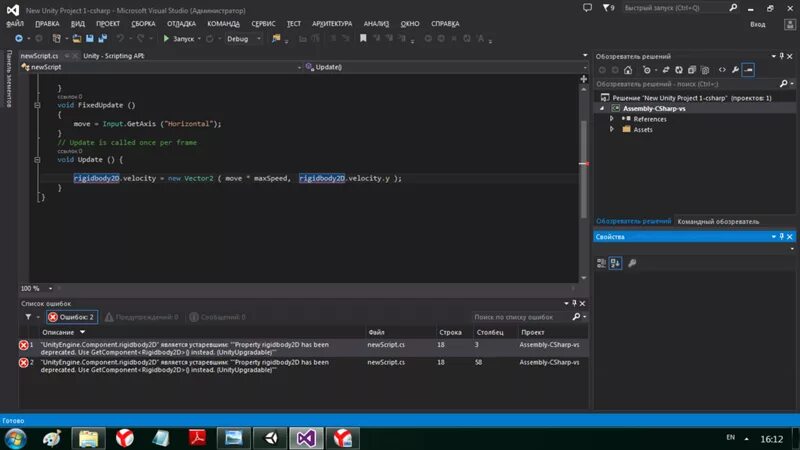Click the feedback speech bubble icon
Image resolution: width=800 pixels, height=450 pixels.
tap(588, 8)
